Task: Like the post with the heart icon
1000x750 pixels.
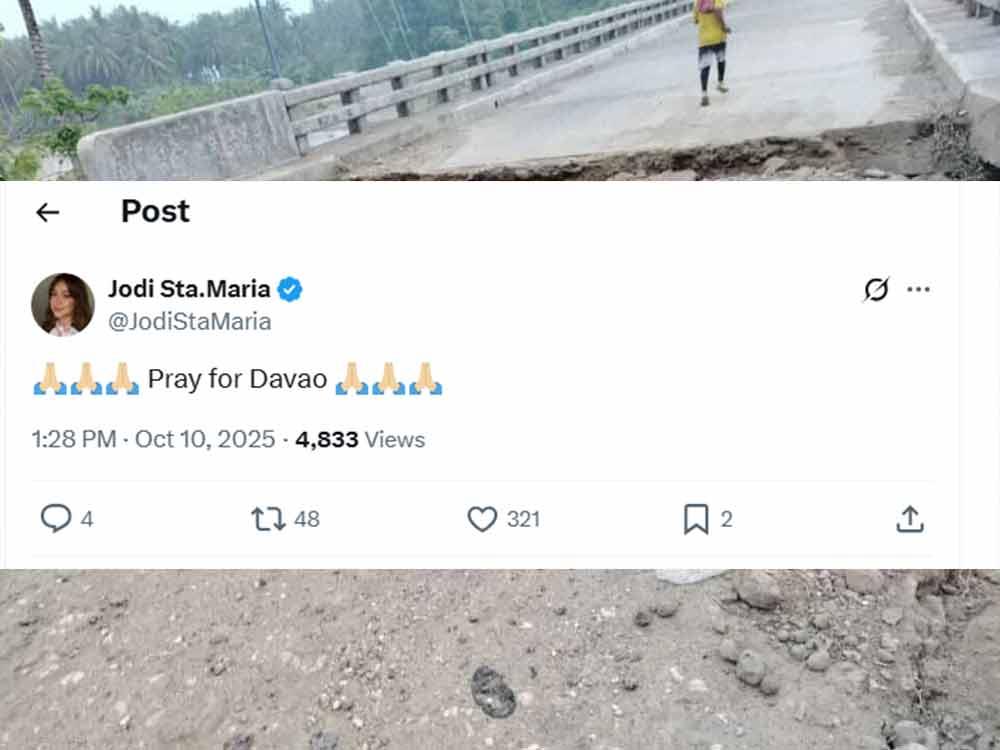Action: tap(482, 519)
